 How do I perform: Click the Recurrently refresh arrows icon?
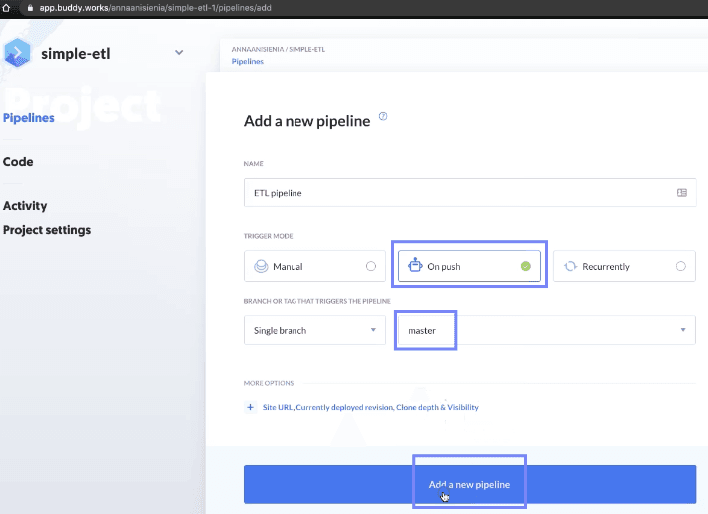pos(570,267)
